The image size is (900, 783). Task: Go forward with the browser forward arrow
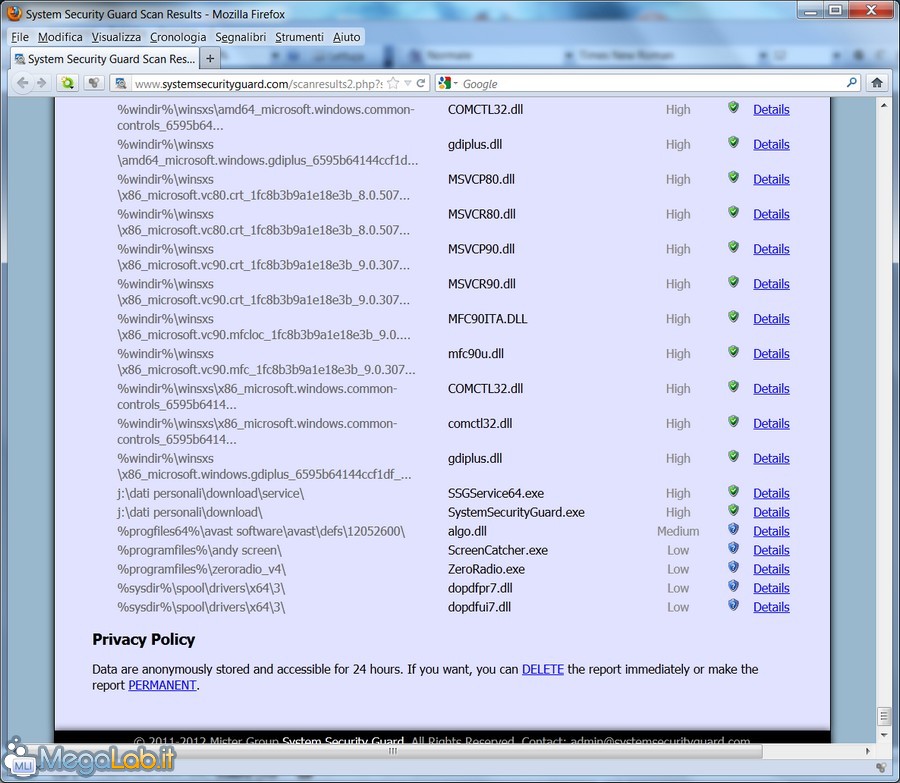click(41, 83)
